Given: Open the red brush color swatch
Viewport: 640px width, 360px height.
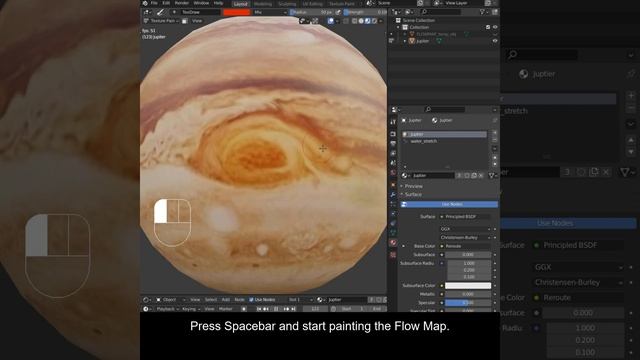Looking at the screenshot, I should click(x=236, y=12).
